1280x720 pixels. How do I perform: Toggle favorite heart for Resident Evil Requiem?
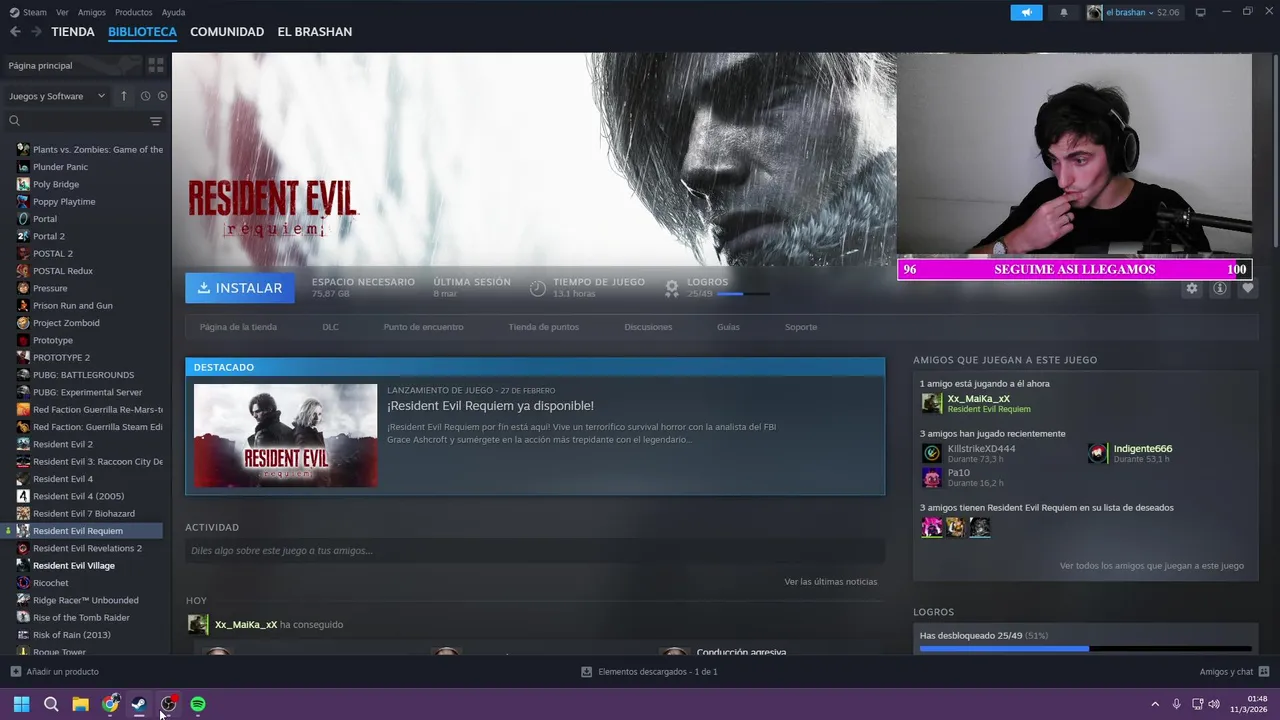[x=1247, y=288]
